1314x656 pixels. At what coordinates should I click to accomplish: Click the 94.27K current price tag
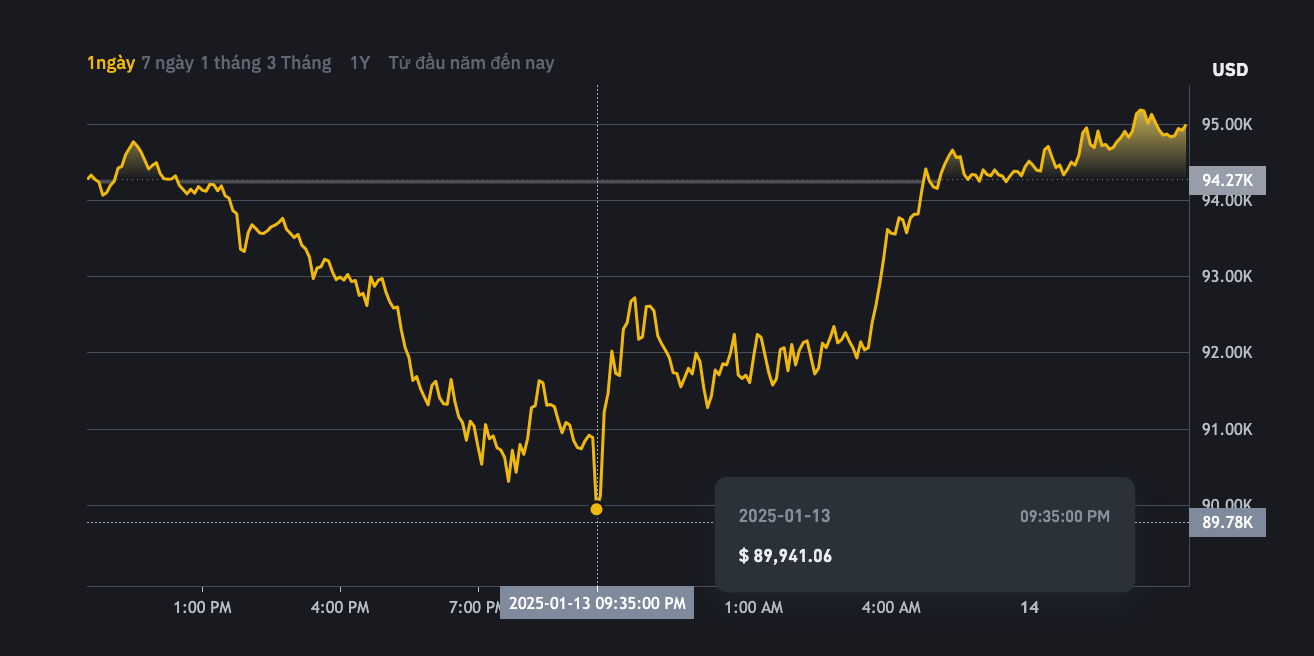(x=1227, y=180)
